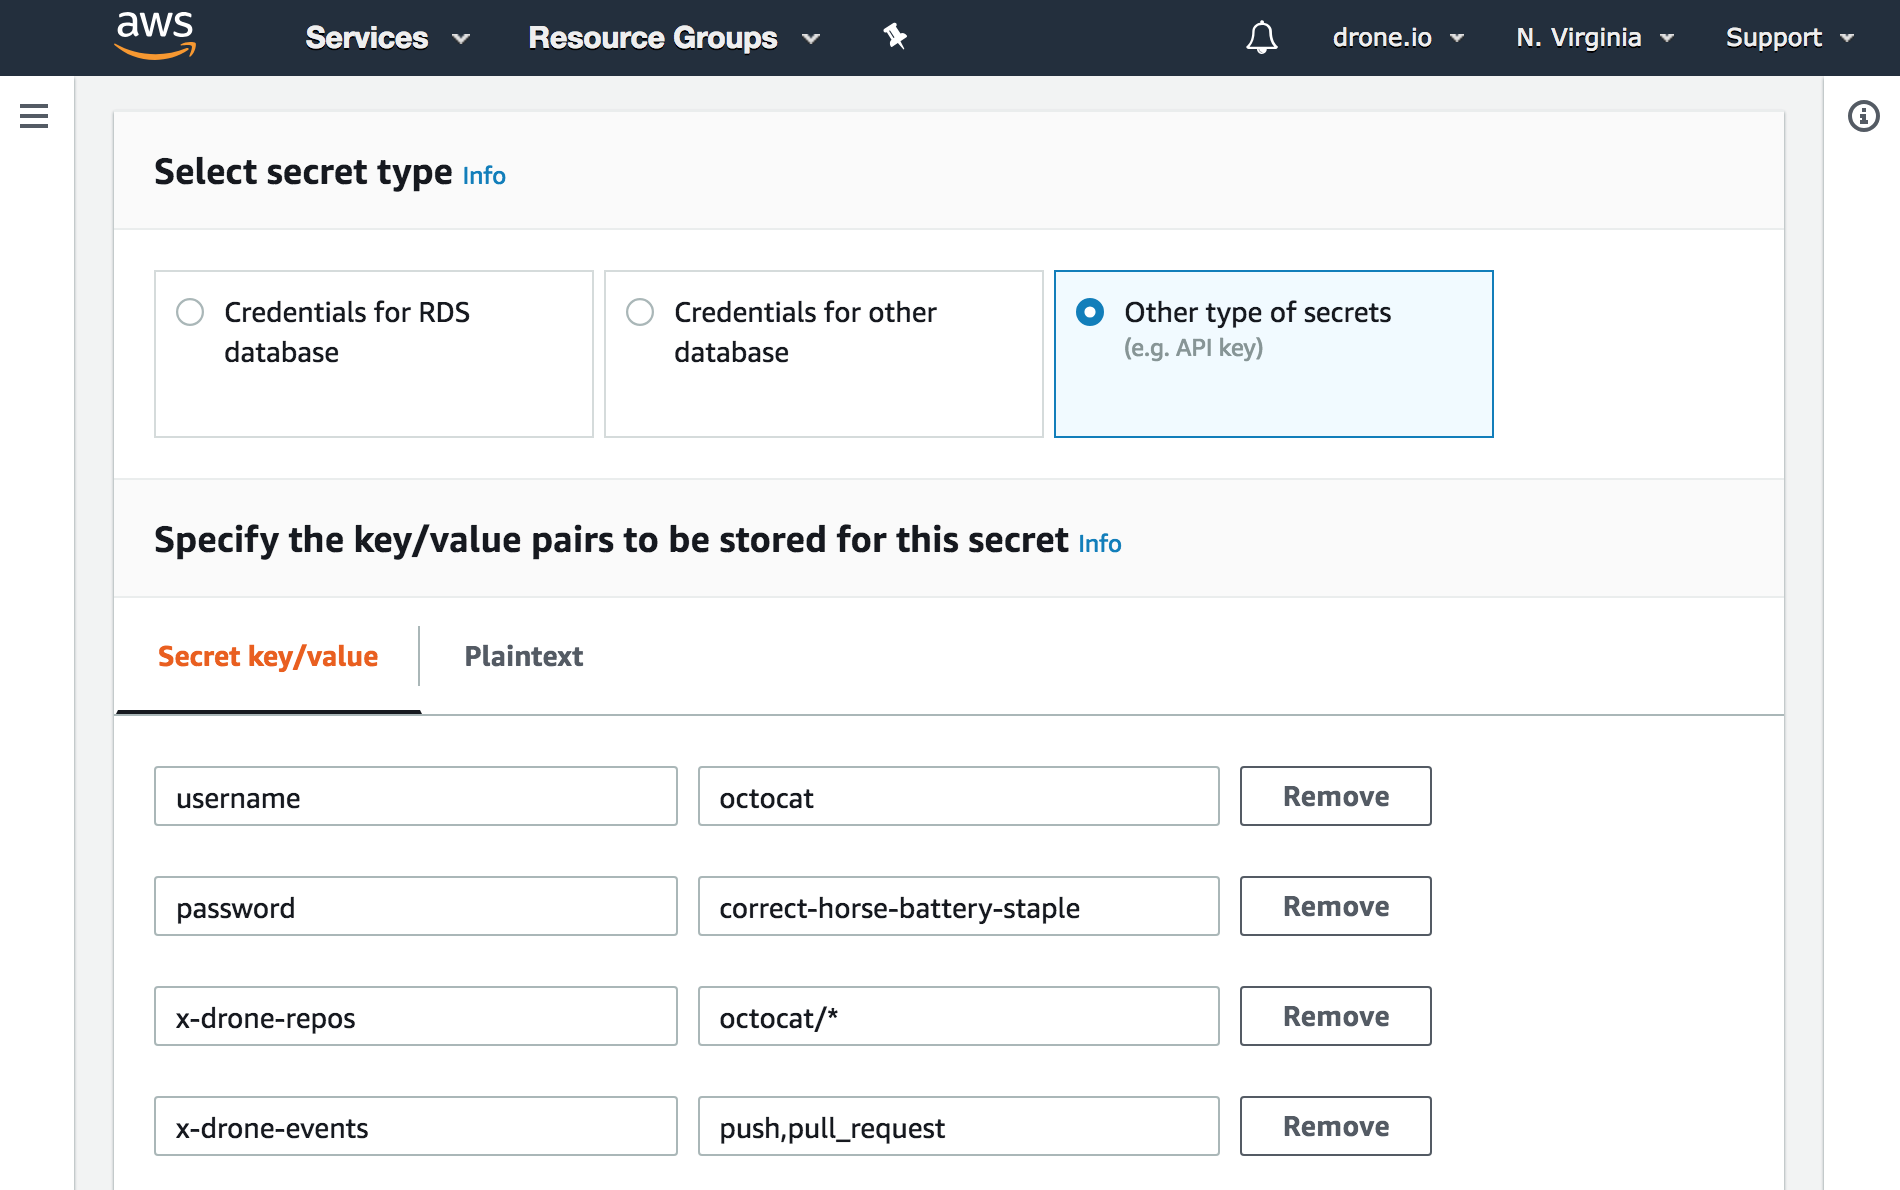Switch to the Secret key/value tab

coord(268,656)
